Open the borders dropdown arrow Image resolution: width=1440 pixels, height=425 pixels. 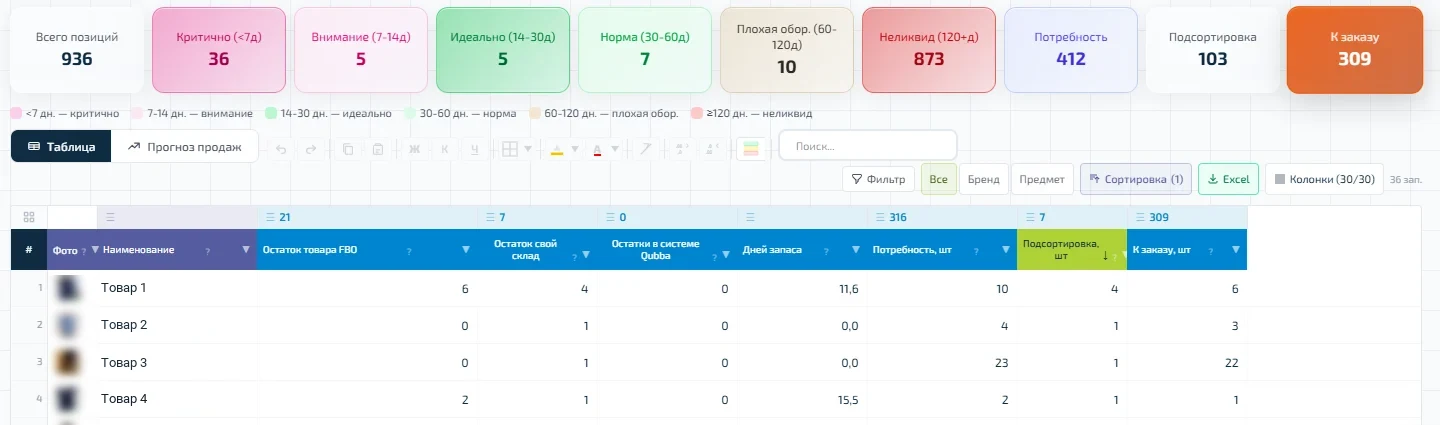pos(528,149)
